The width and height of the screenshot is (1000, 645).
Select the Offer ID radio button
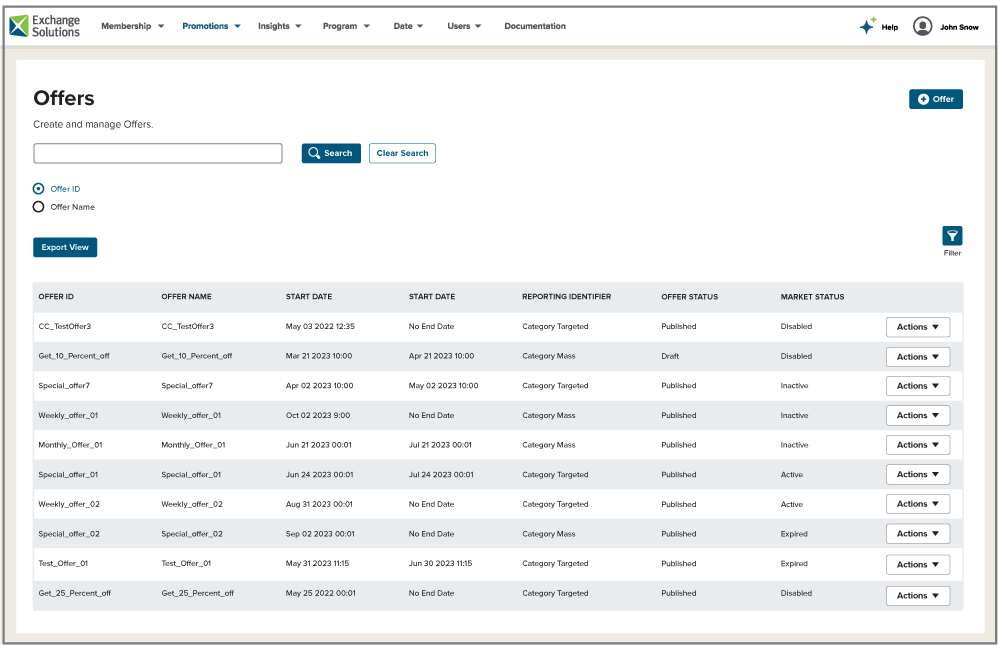pos(39,189)
